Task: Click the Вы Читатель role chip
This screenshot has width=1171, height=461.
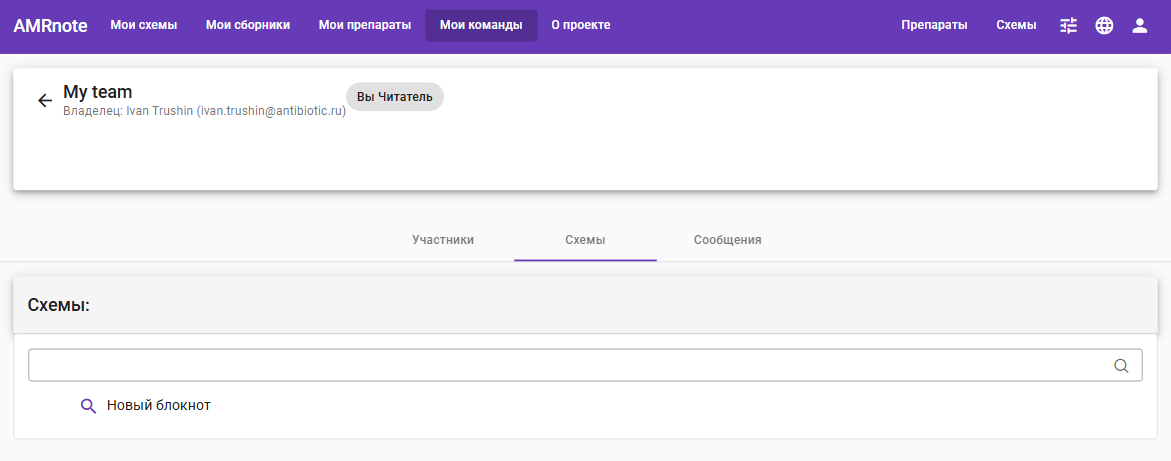Action: [x=395, y=97]
